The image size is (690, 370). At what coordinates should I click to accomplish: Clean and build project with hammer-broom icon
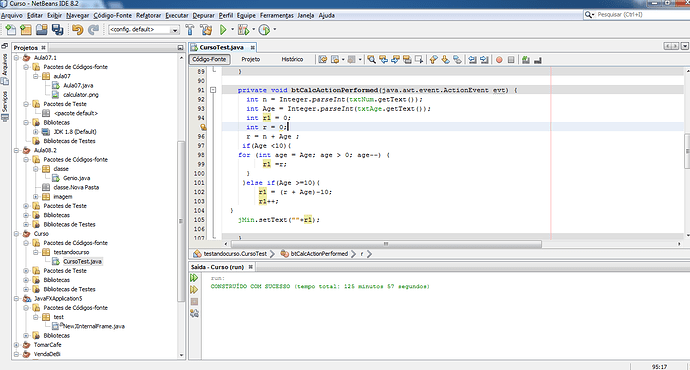pos(206,29)
